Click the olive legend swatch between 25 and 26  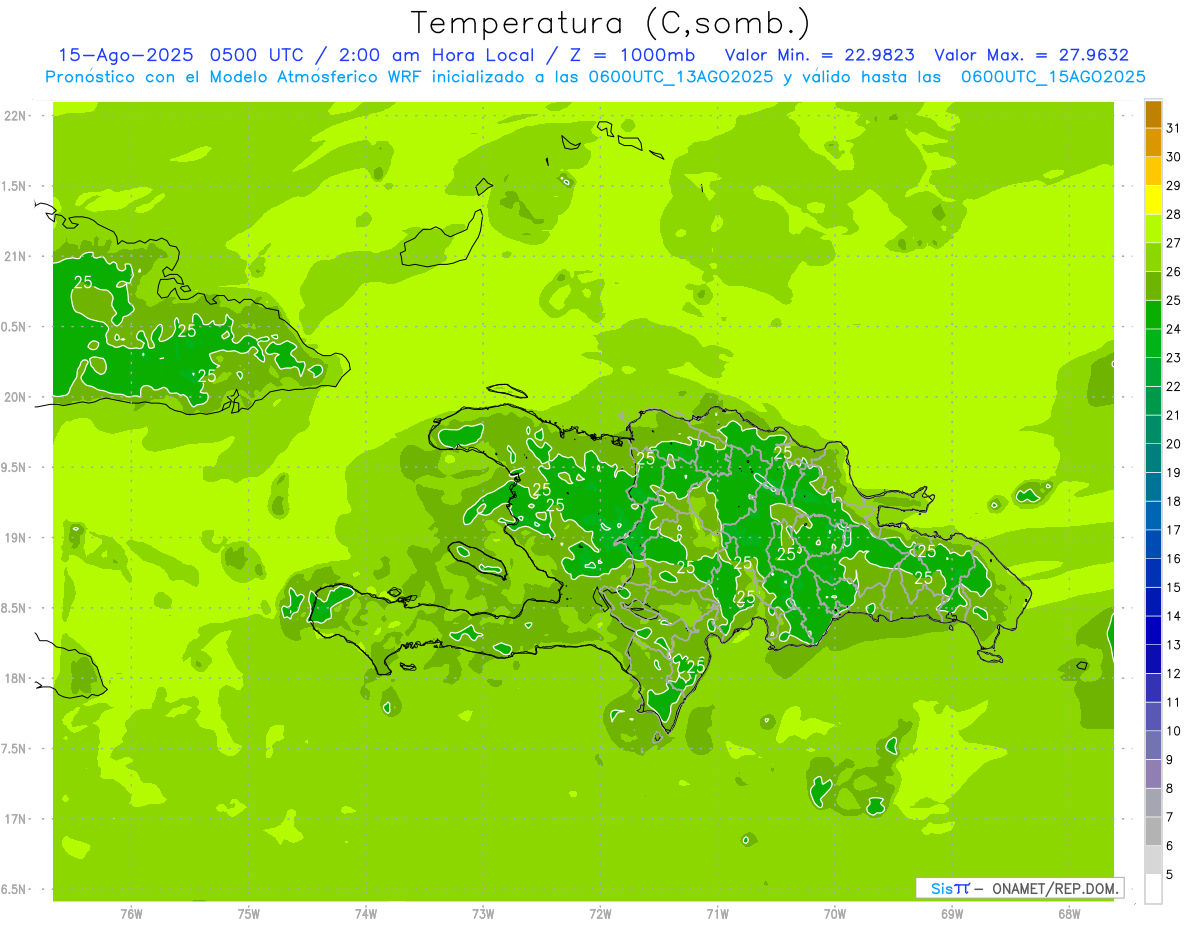tap(1153, 285)
